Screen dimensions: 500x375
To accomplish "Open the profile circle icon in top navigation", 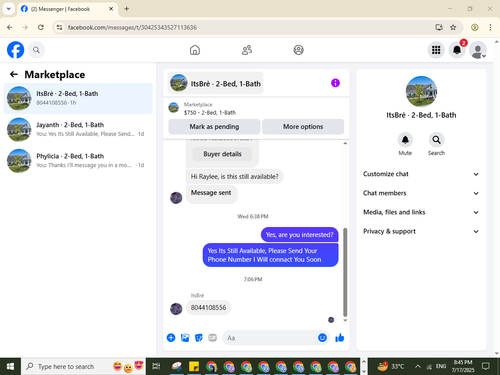I will (x=298, y=50).
